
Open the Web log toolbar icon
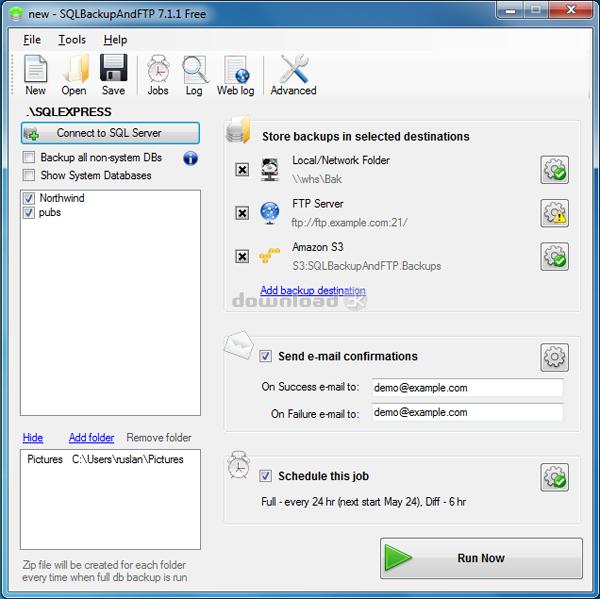pos(236,74)
